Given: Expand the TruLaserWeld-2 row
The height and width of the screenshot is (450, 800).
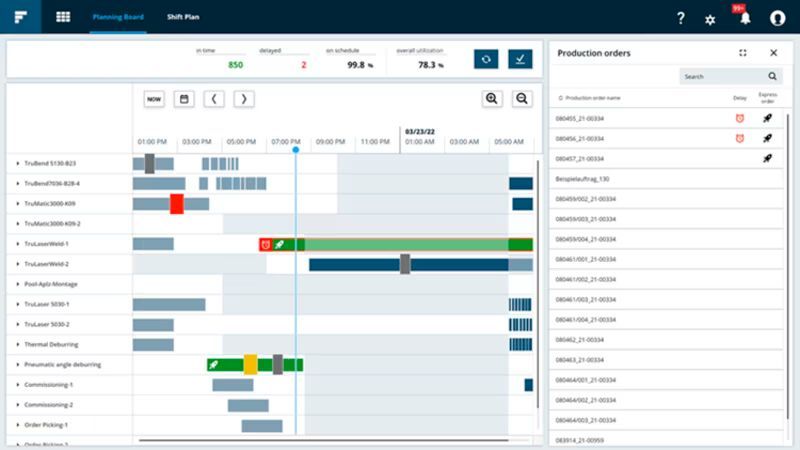Looking at the screenshot, I should pos(17,264).
